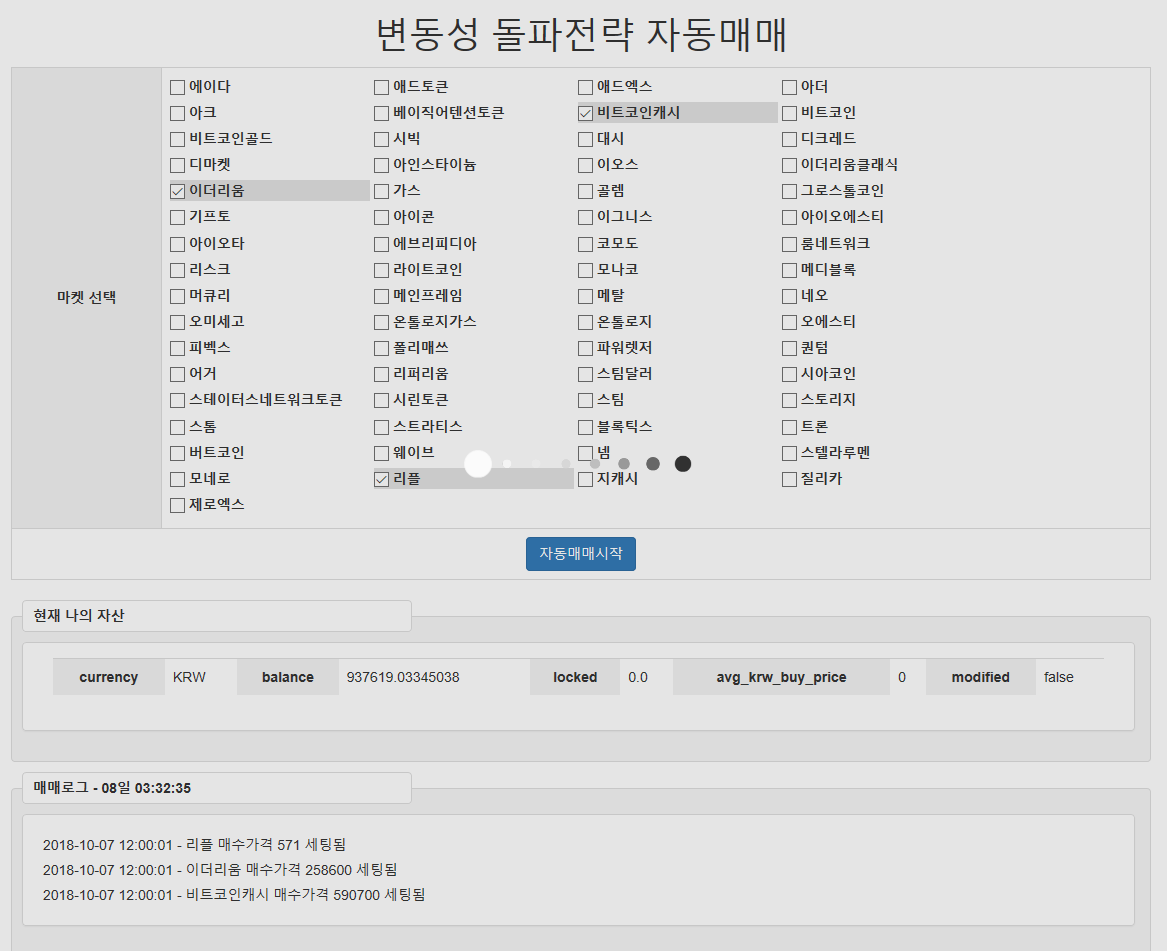The image size is (1167, 951).
Task: Tick the 라이트코인 checkbox
Action: pyautogui.click(x=381, y=270)
